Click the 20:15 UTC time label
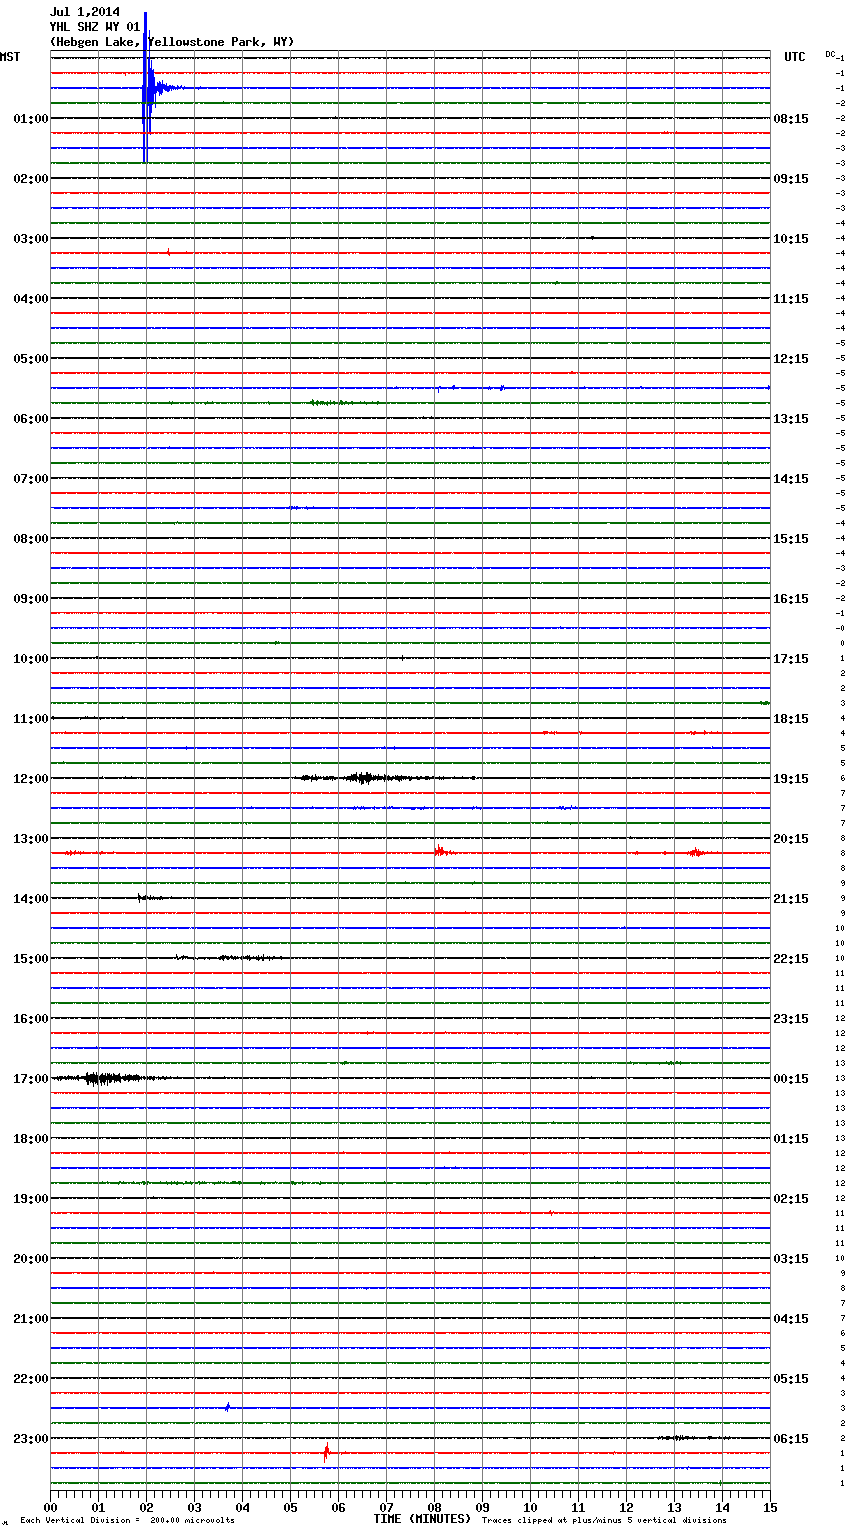 pos(791,839)
